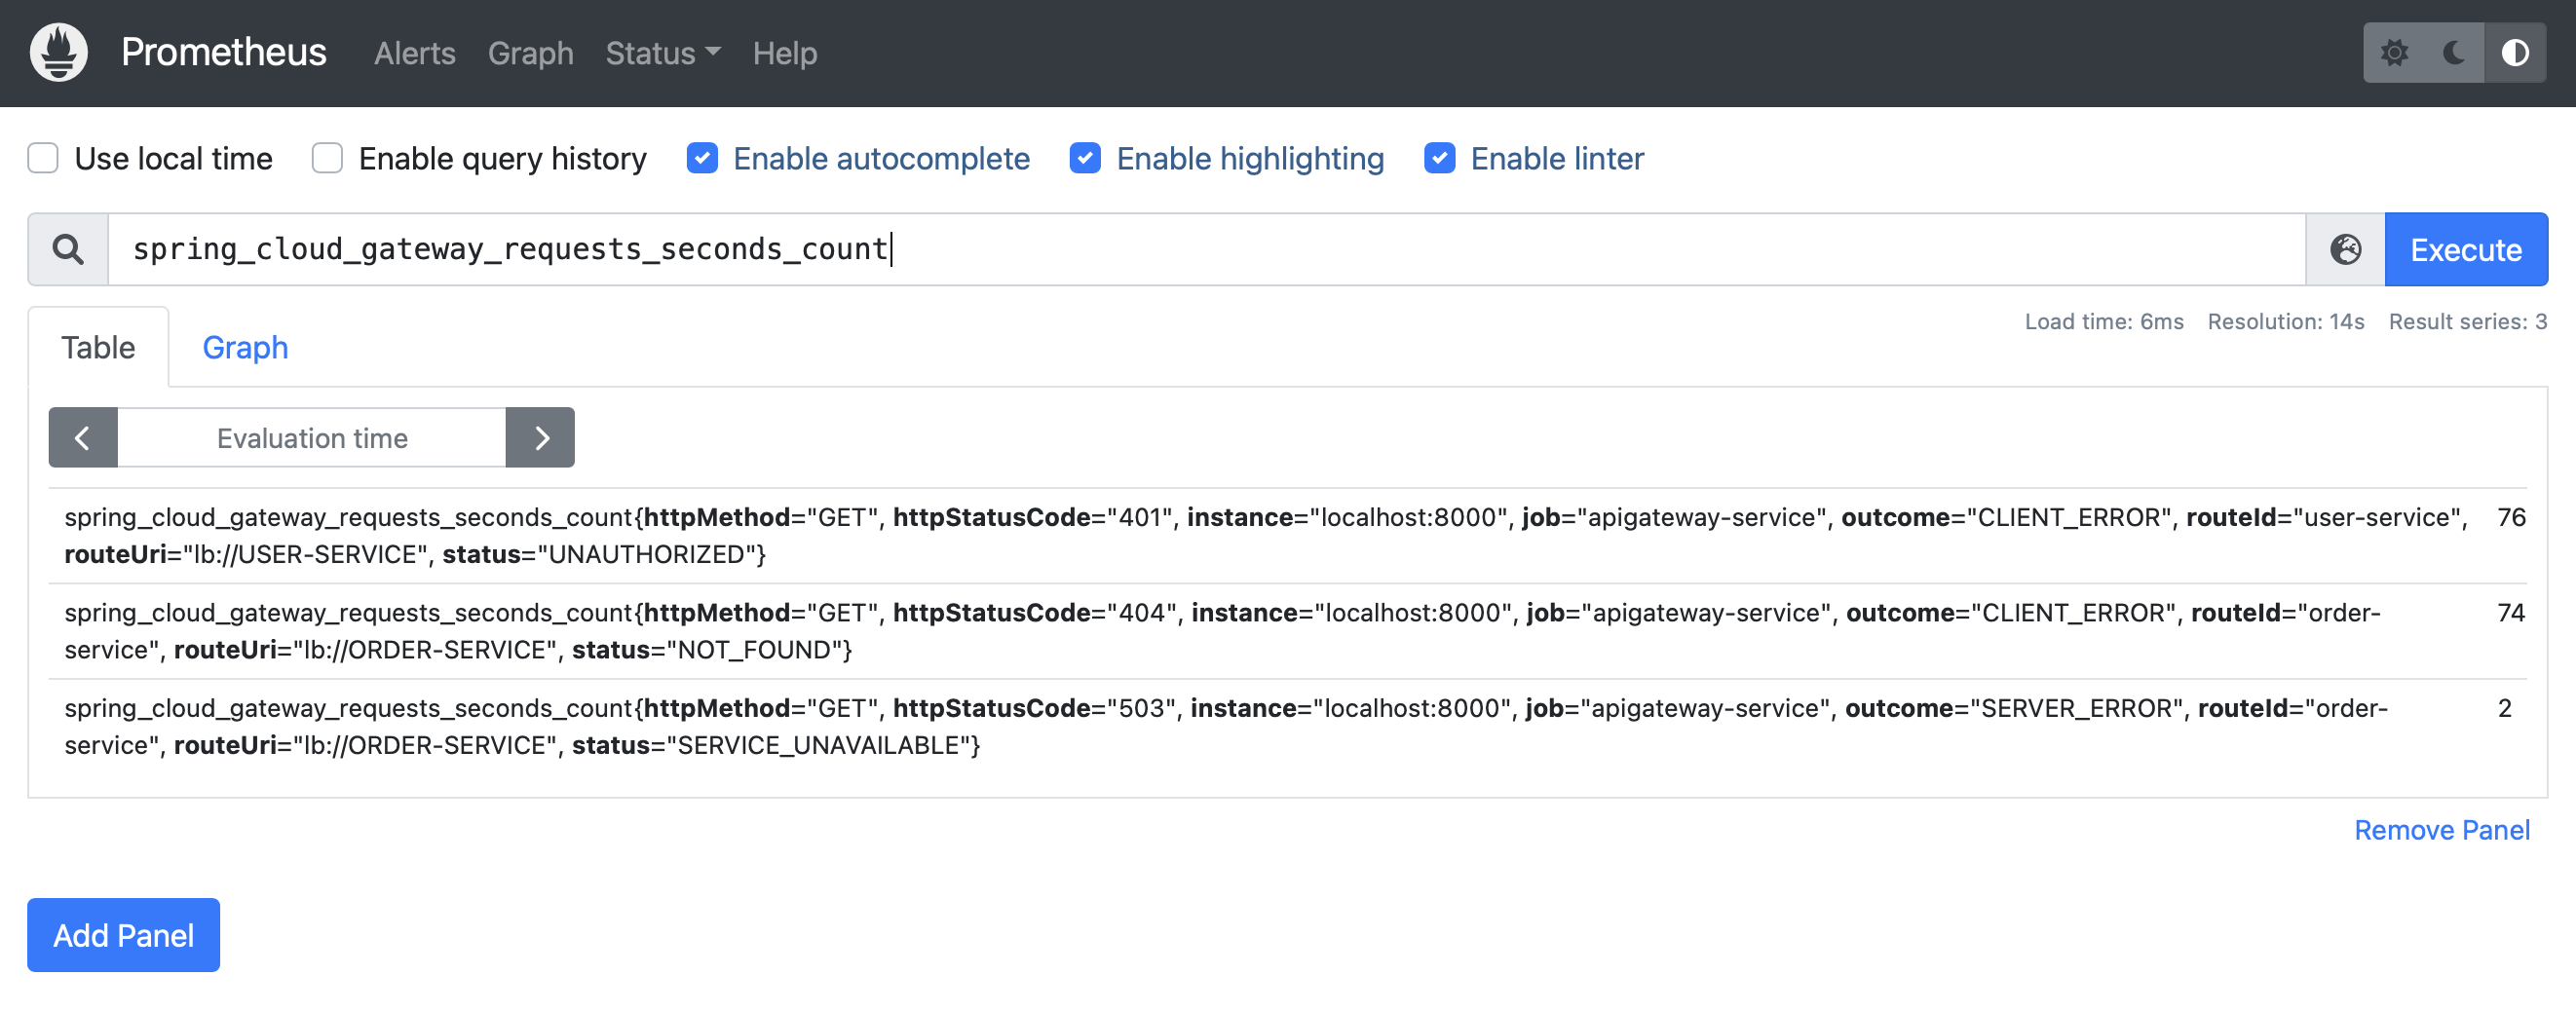The width and height of the screenshot is (2576, 1013).
Task: Disable the highlighting checkbox
Action: [1085, 158]
